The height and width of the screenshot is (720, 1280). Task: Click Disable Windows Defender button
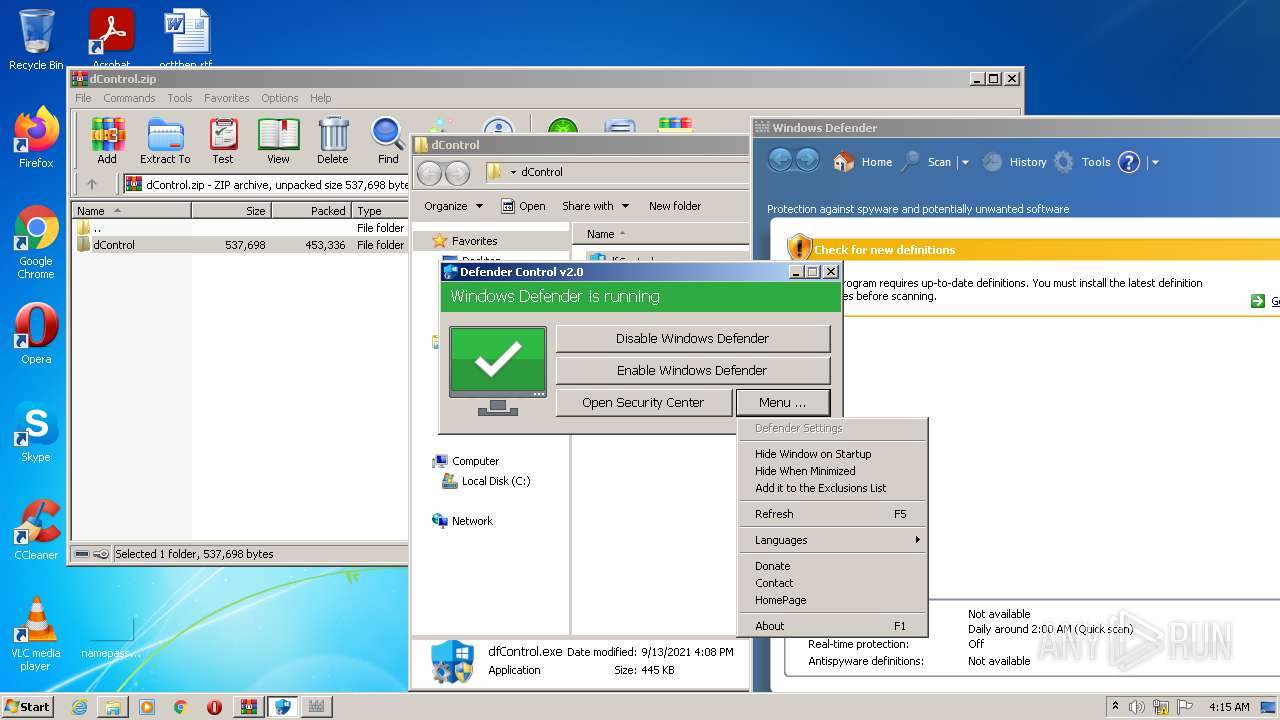[692, 338]
